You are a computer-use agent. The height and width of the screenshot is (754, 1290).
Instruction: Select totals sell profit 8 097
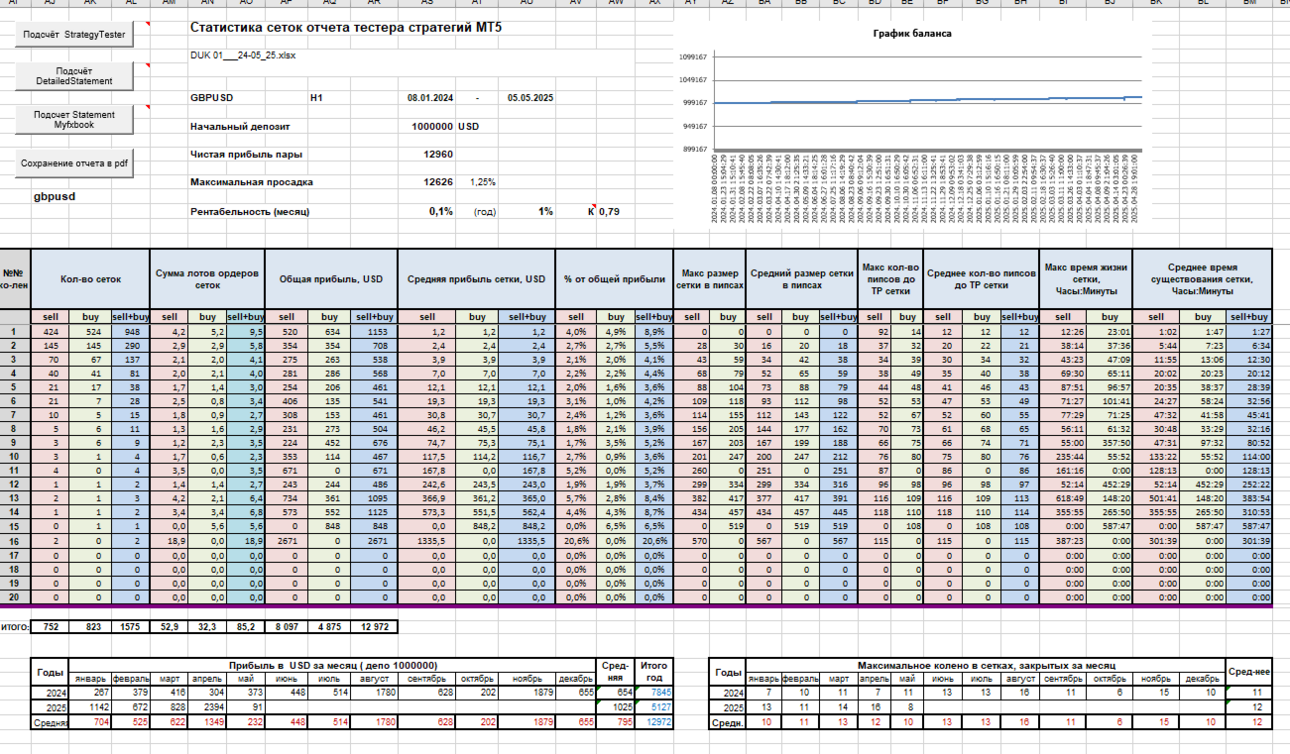click(288, 627)
